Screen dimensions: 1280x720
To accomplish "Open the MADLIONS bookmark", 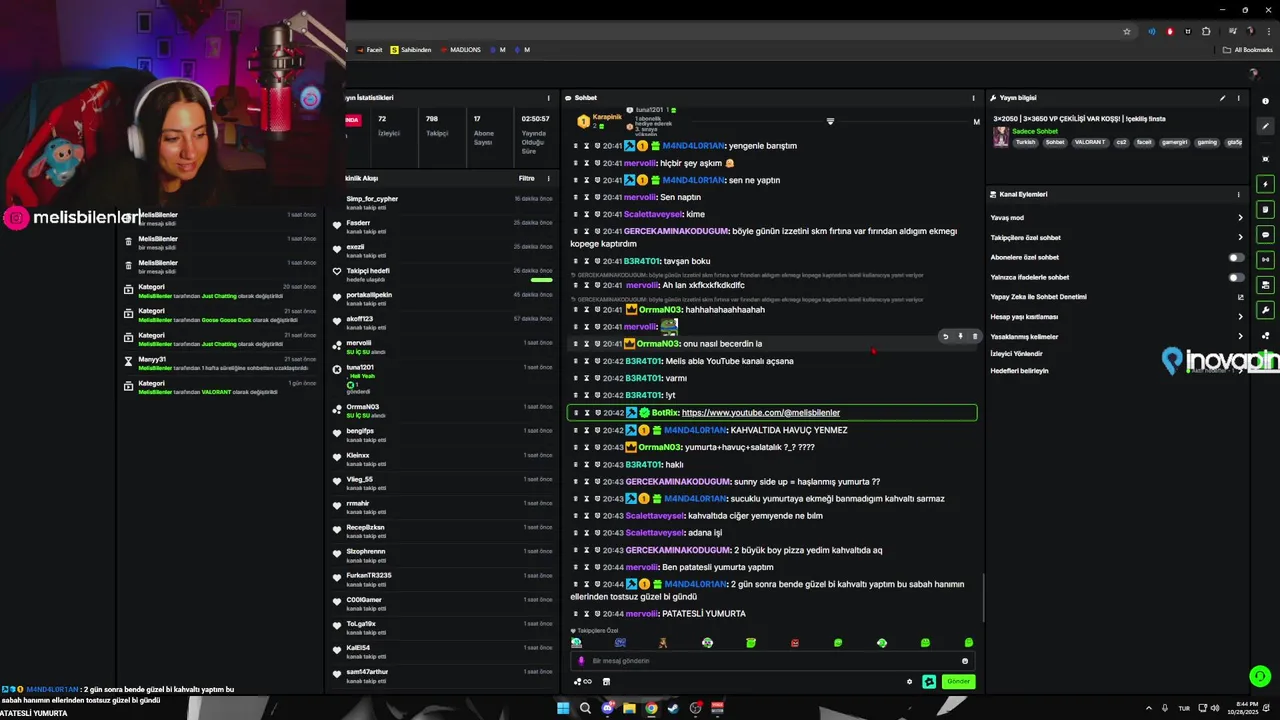I will 461,49.
